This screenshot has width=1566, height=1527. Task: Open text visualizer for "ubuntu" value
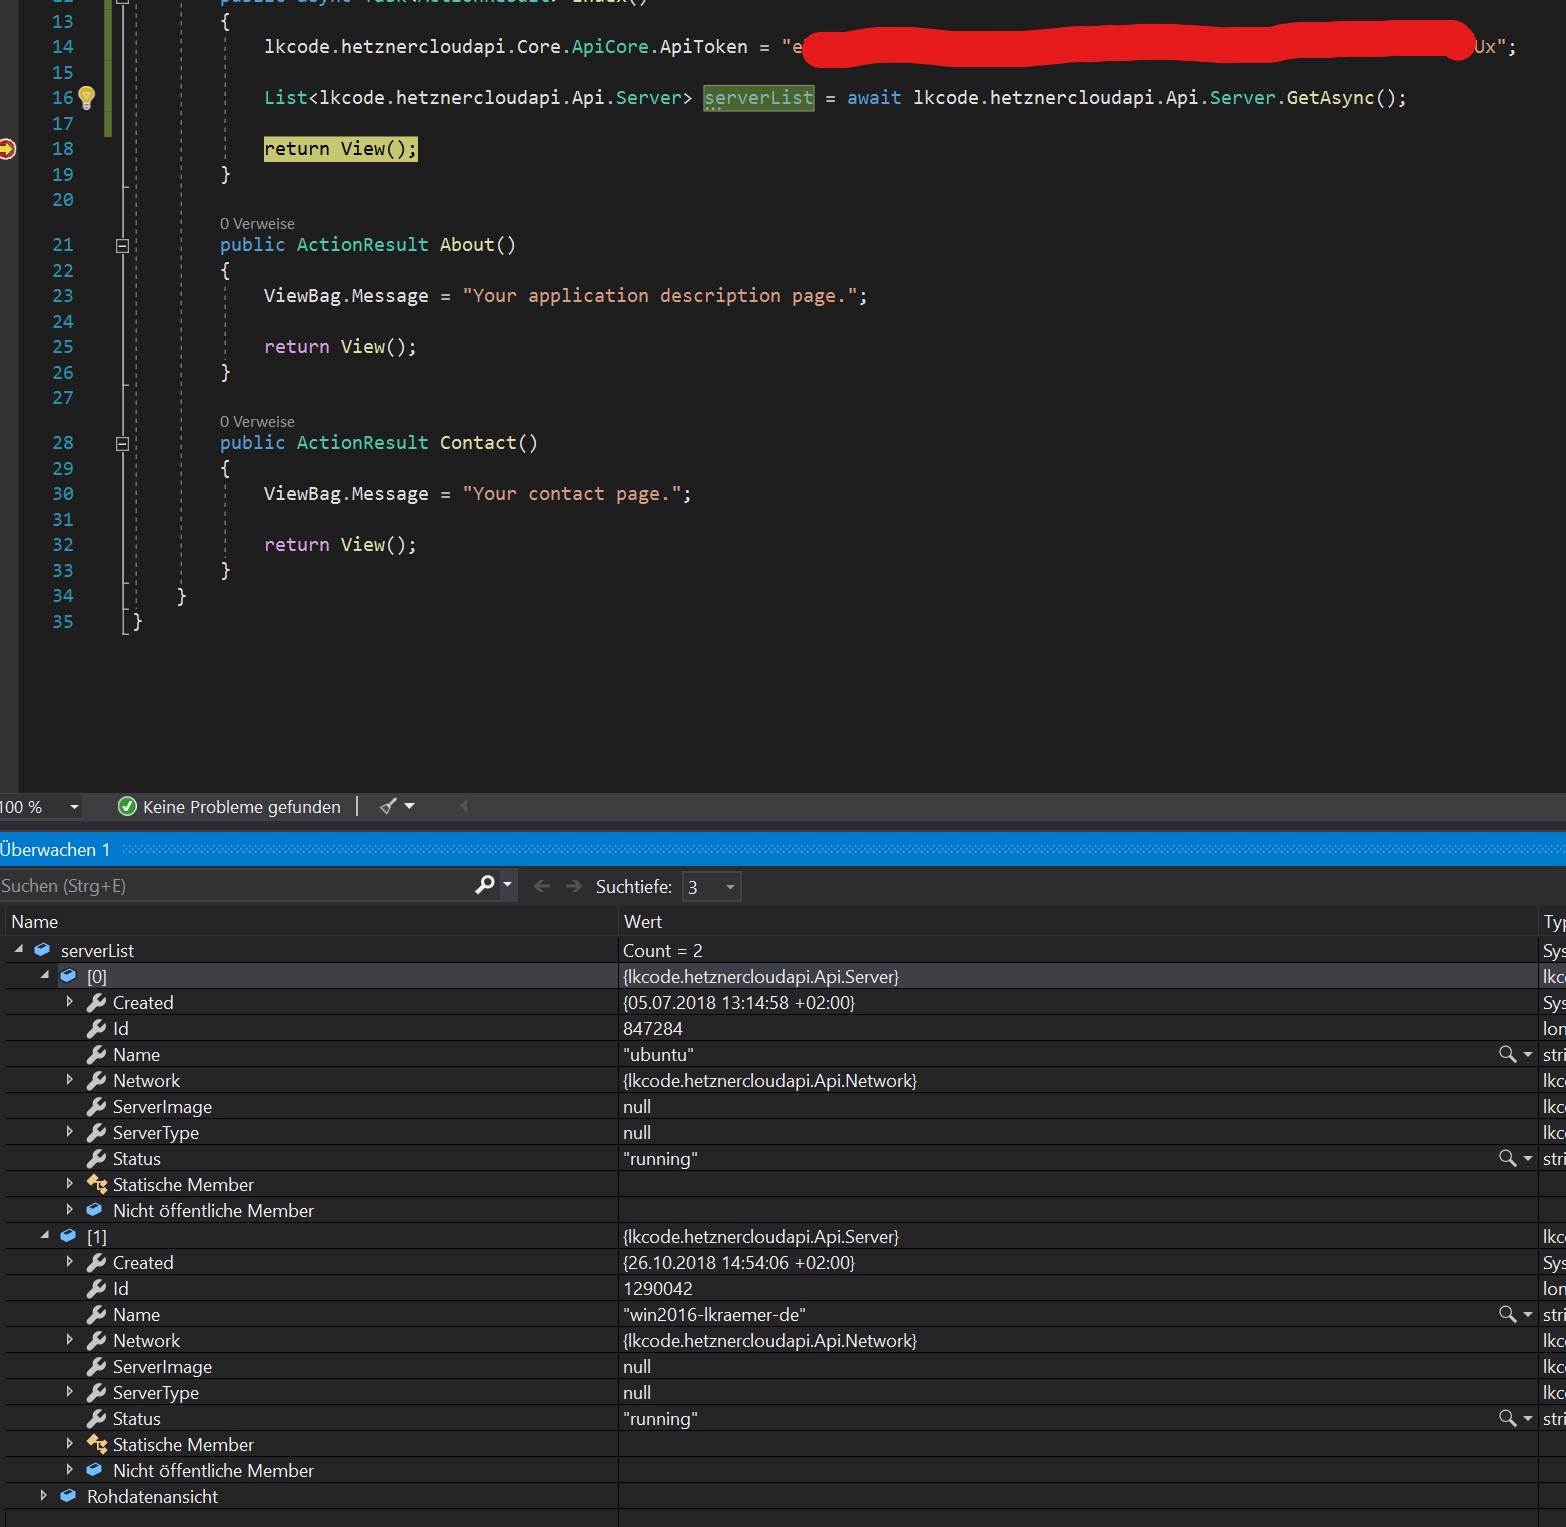coord(1508,1054)
